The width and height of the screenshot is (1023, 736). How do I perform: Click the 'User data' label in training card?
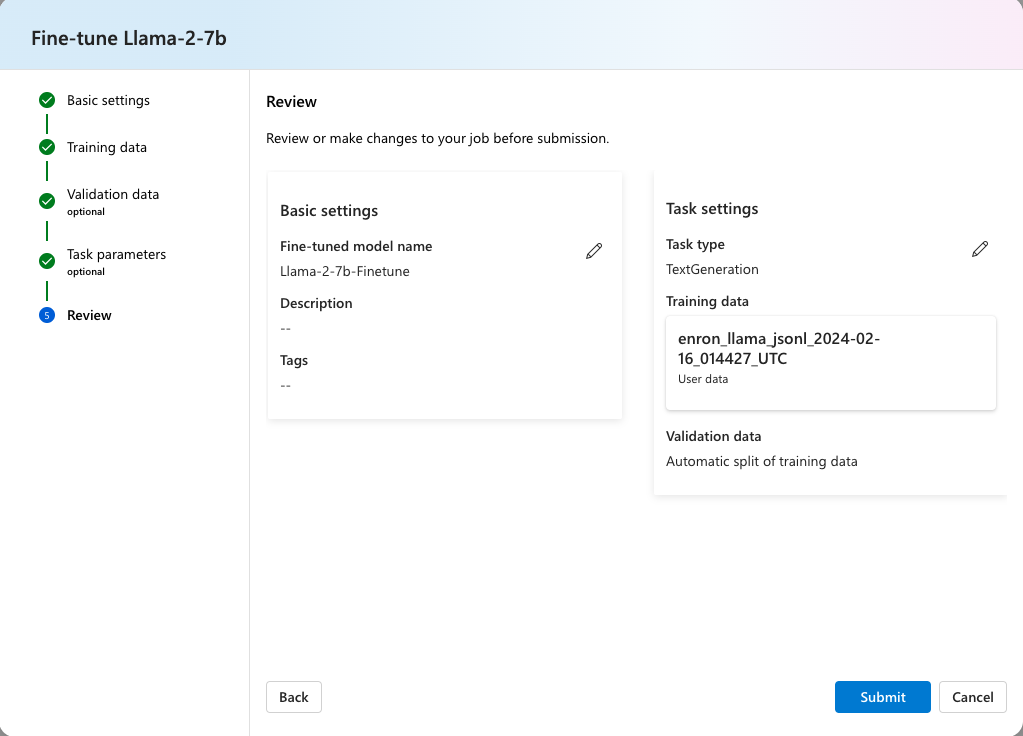[703, 379]
